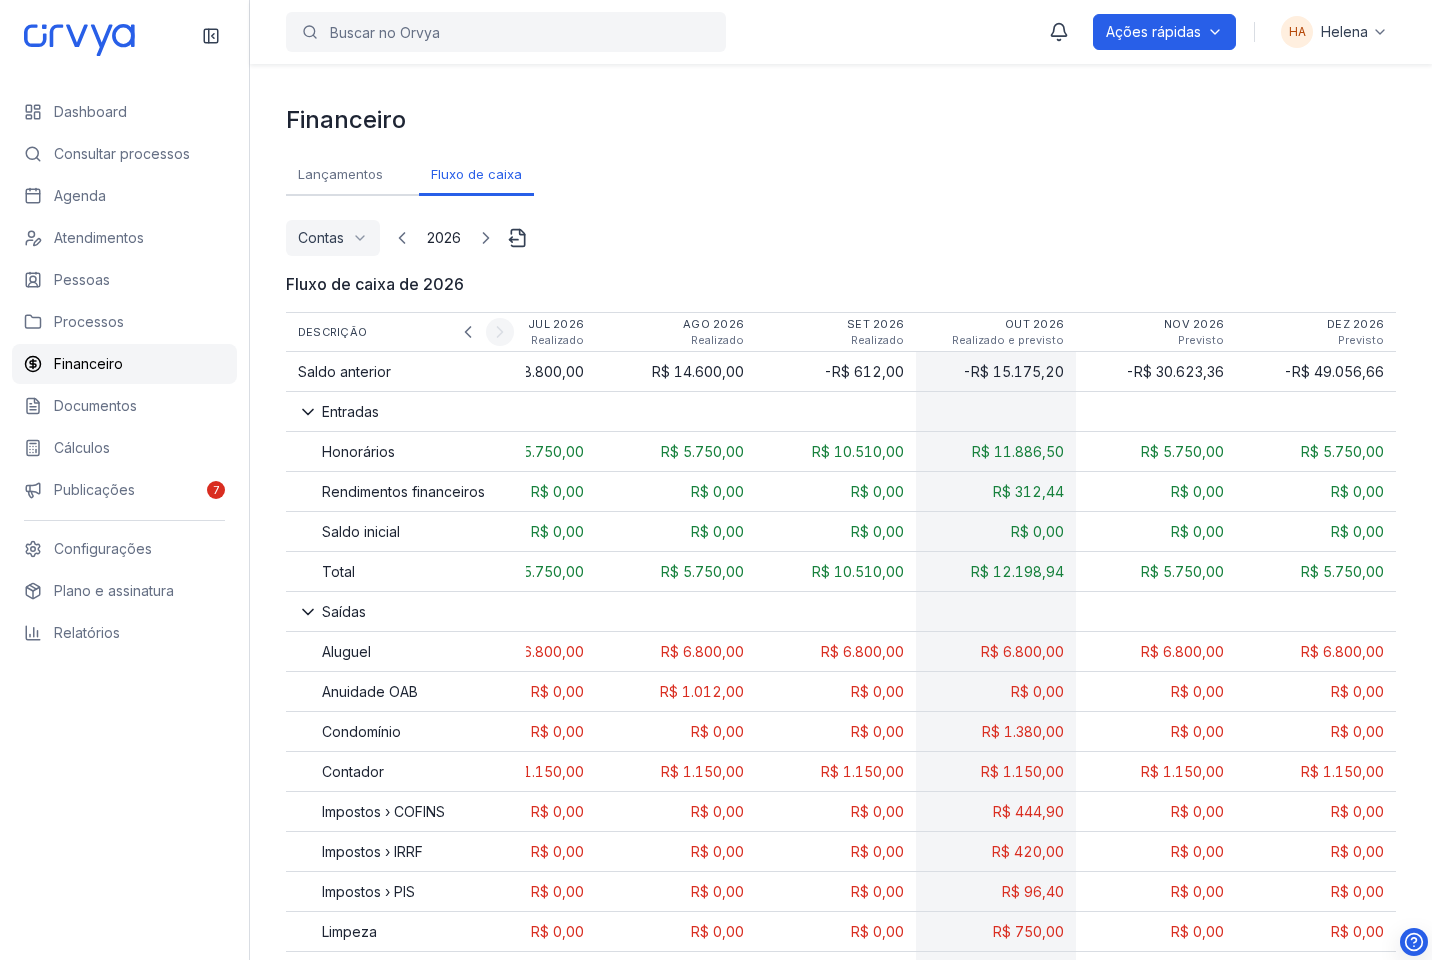This screenshot has height=960, width=1440.
Task: Click Rendimentos financeiros R$ 312,44
Action: tap(1028, 492)
